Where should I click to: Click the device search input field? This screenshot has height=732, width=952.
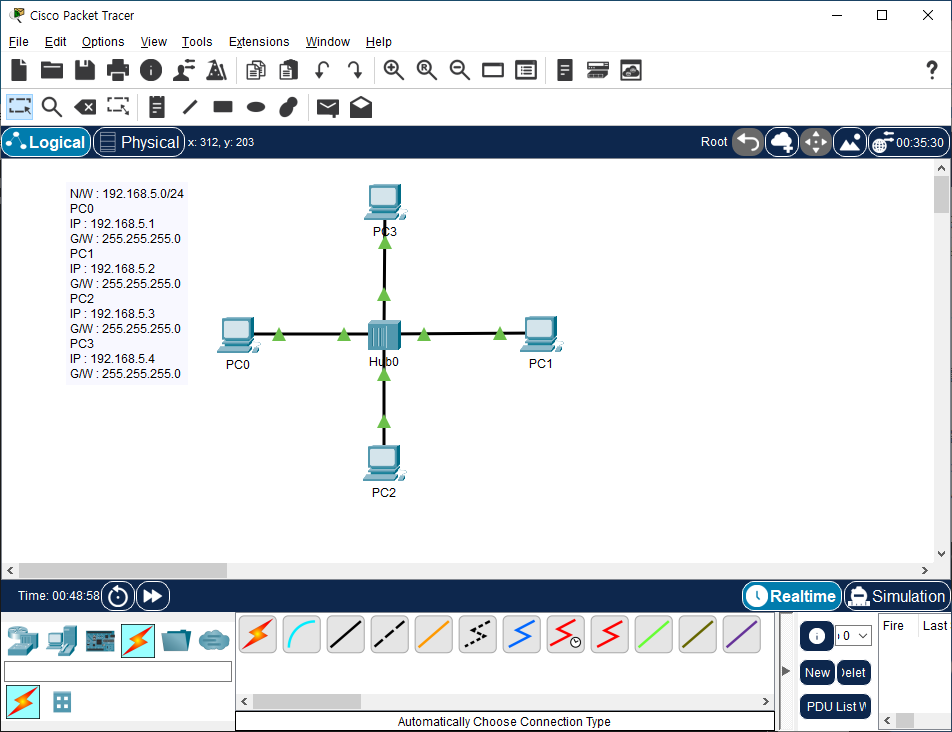point(118,671)
